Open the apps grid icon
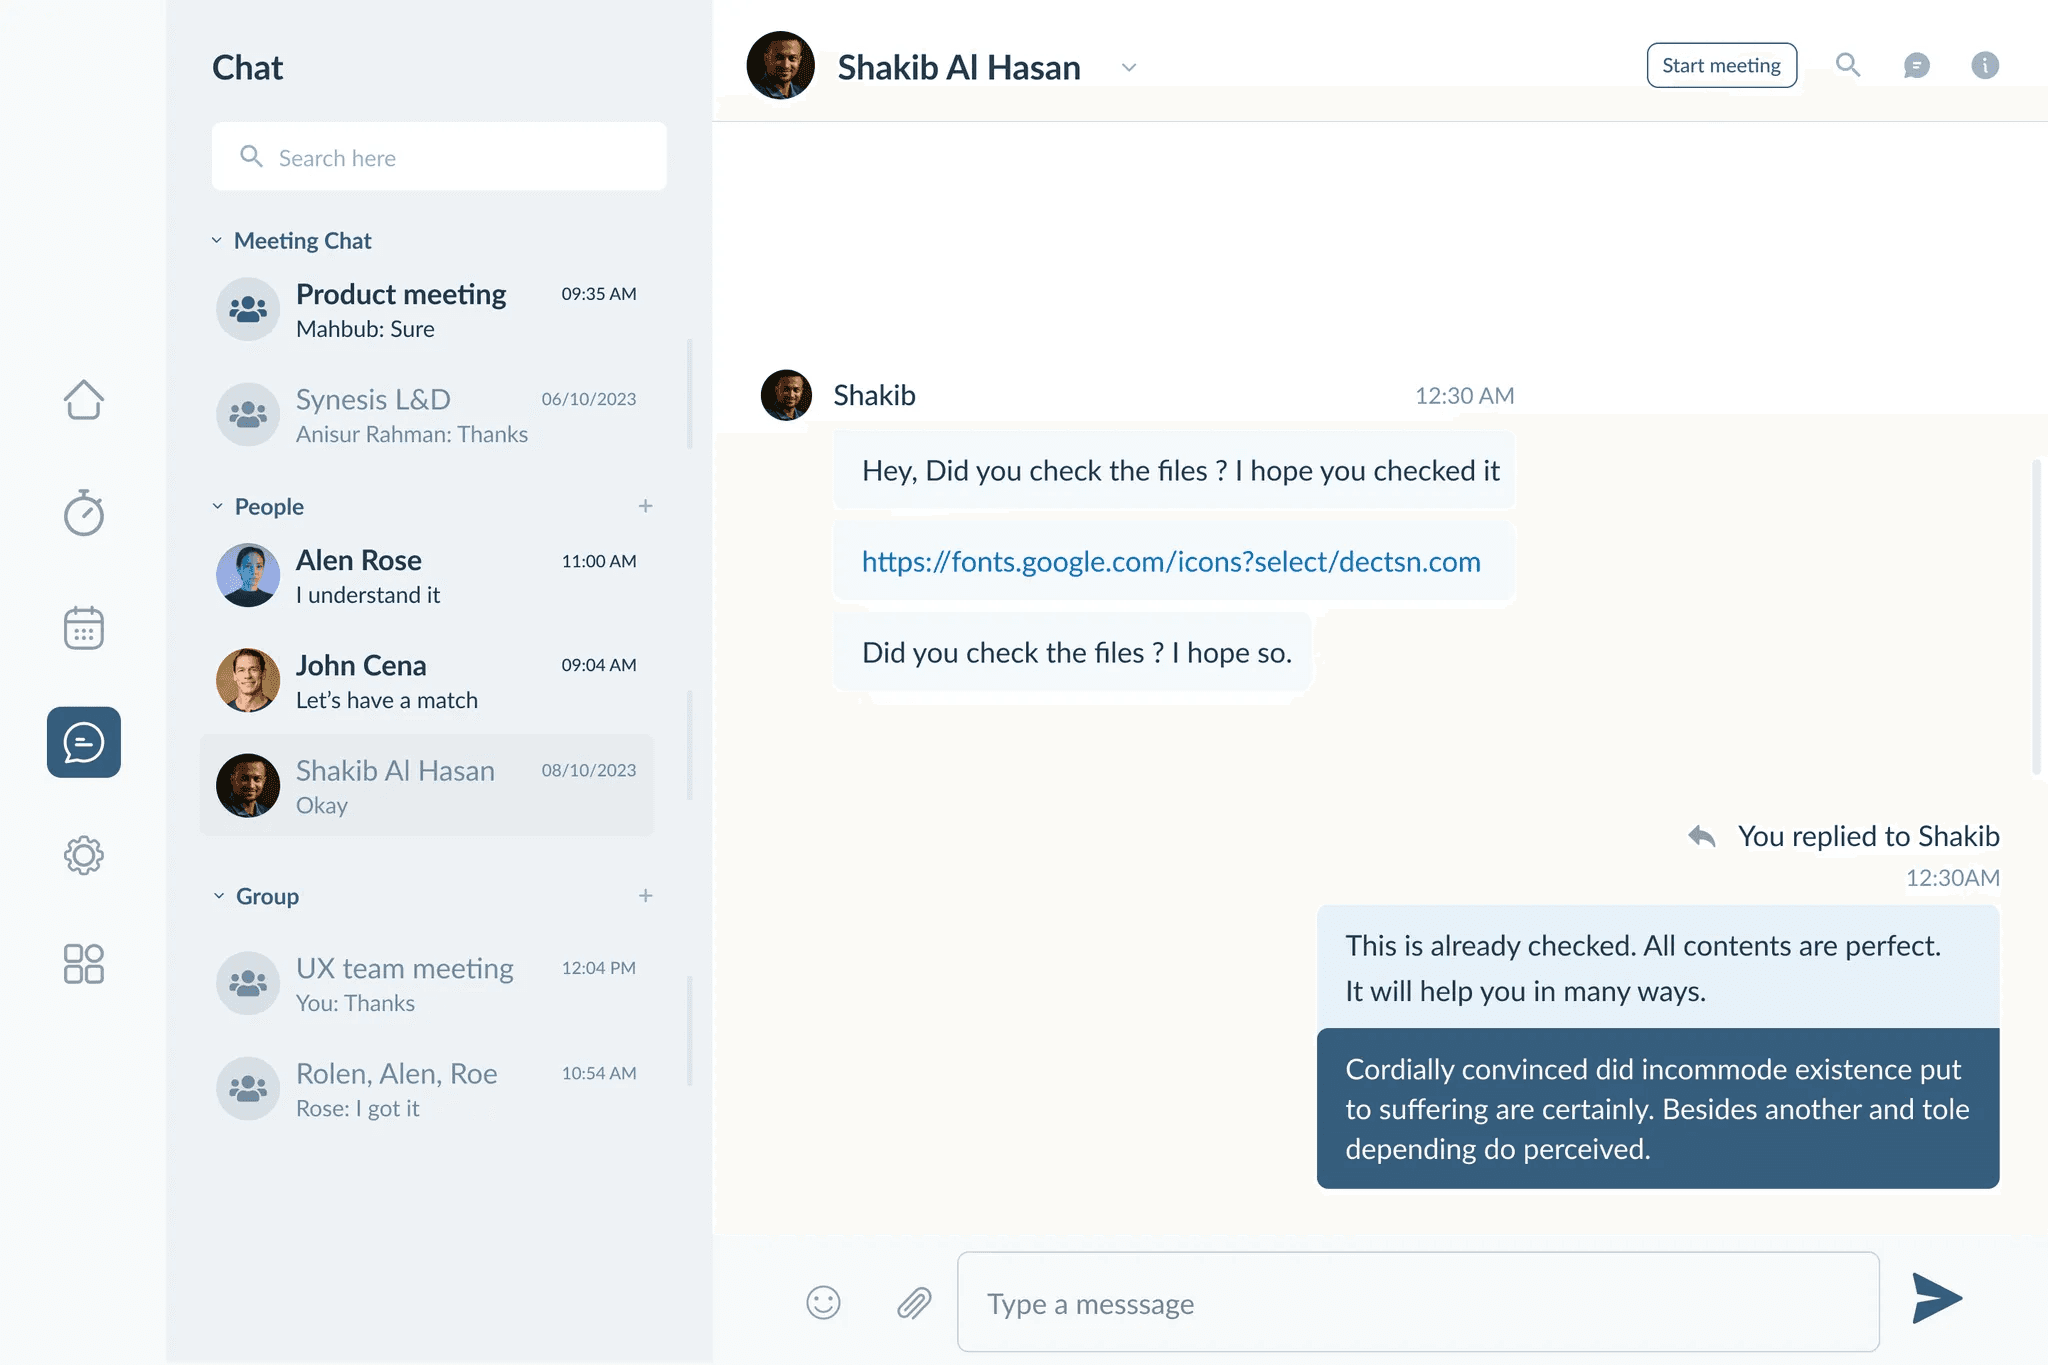Viewport: 2048px width, 1365px height. 84,964
